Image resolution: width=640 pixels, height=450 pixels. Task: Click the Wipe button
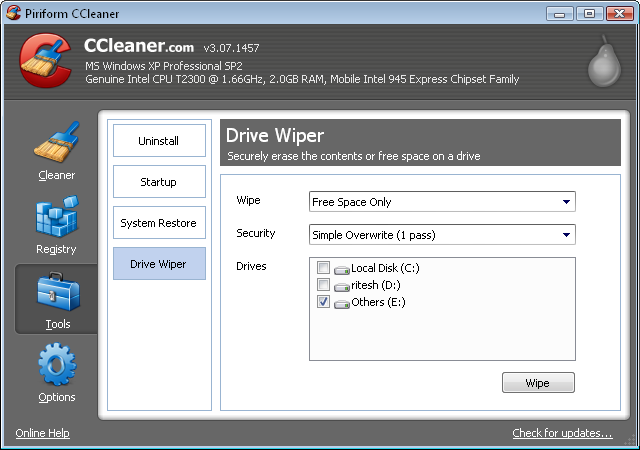coord(538,383)
